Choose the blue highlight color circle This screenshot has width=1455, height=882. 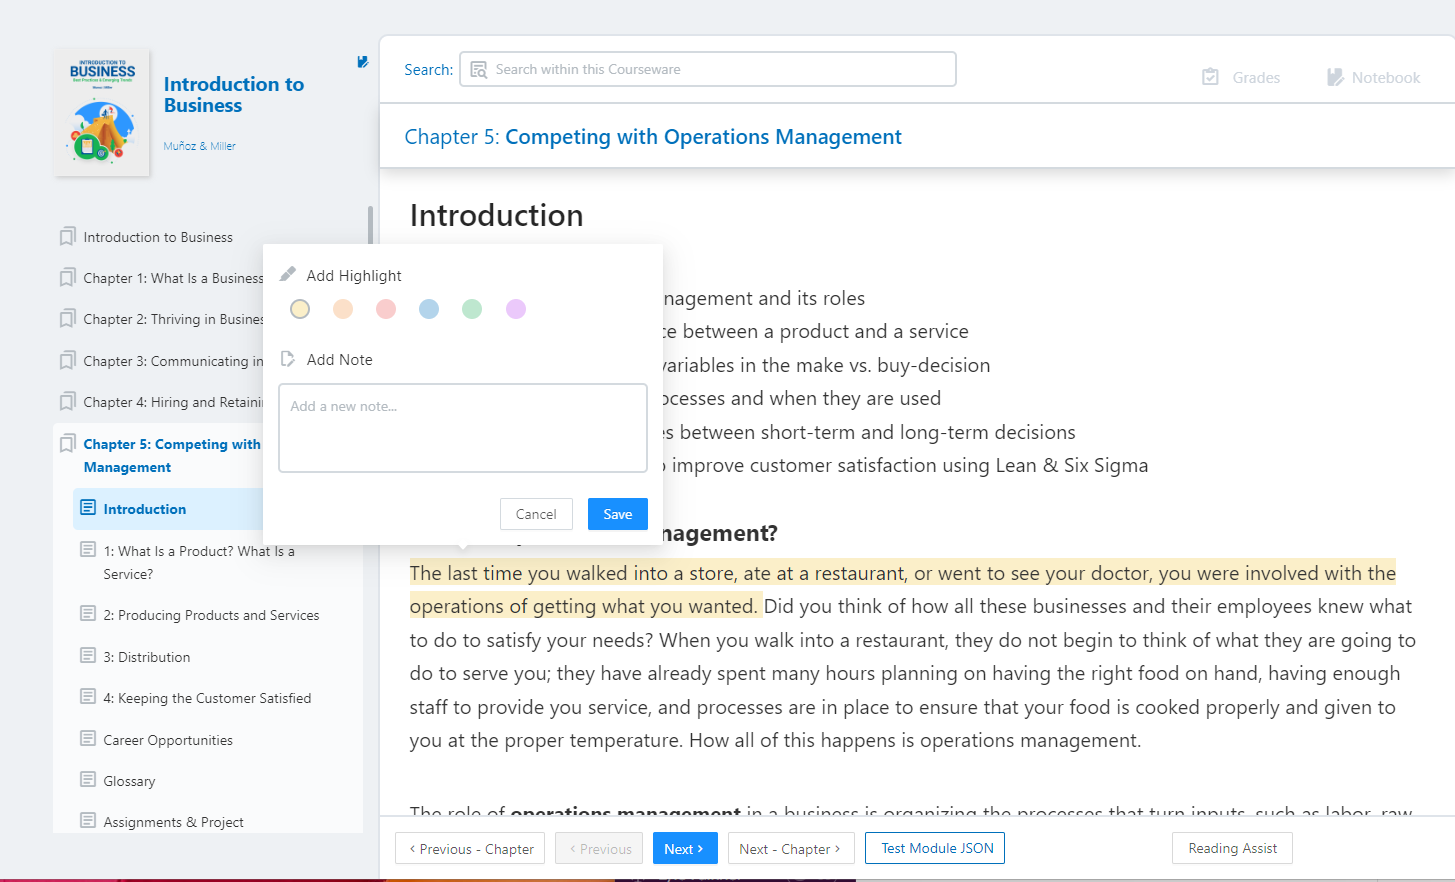tap(429, 309)
